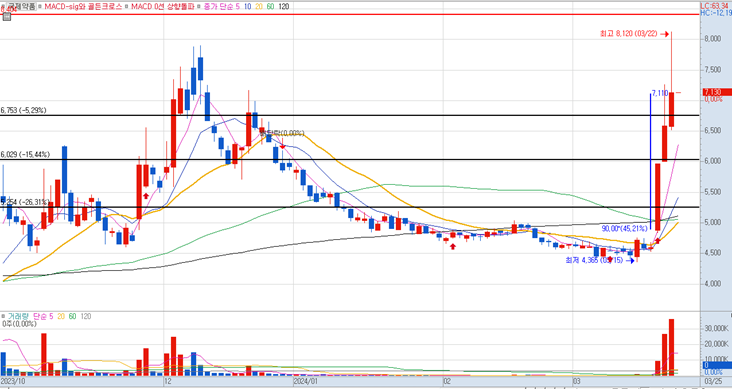The width and height of the screenshot is (732, 389).
Task: Click the HC:-12.19 value at top right
Action: tap(716, 13)
